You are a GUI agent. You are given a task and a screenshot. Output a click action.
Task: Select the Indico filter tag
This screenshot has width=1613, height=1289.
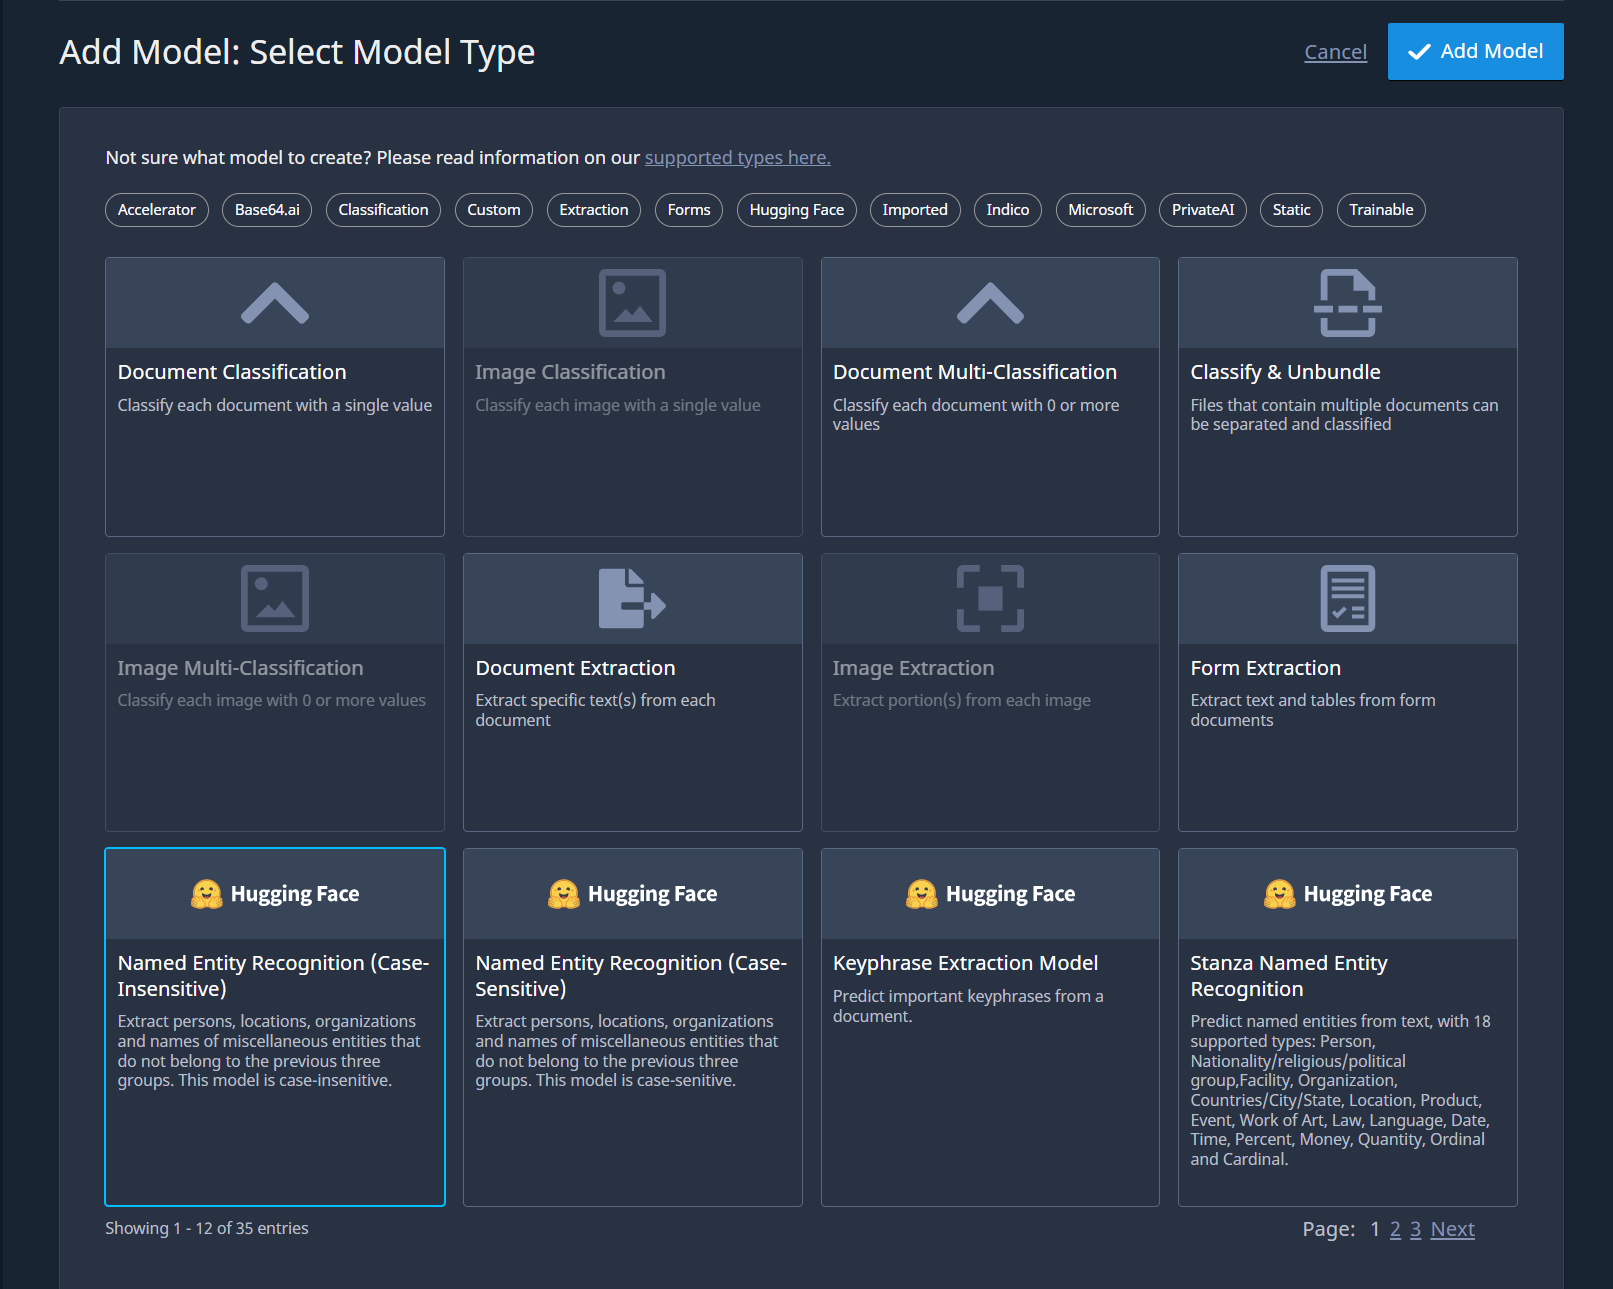pyautogui.click(x=1008, y=210)
